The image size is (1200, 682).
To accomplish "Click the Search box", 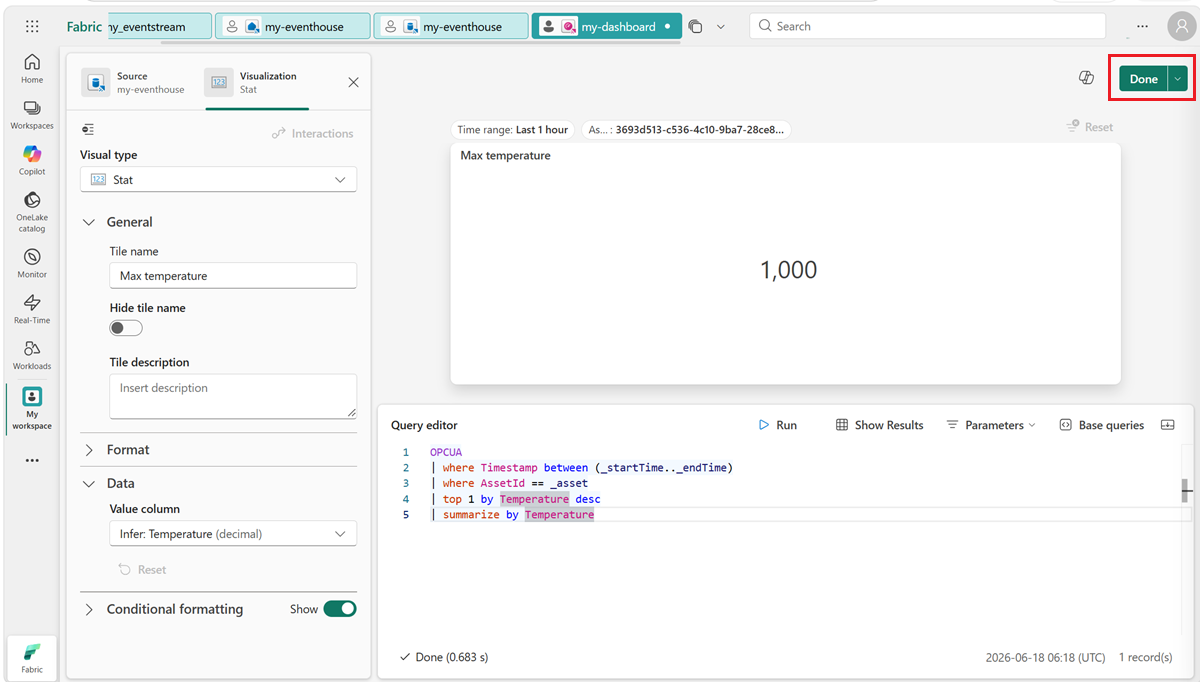I will click(x=927, y=26).
